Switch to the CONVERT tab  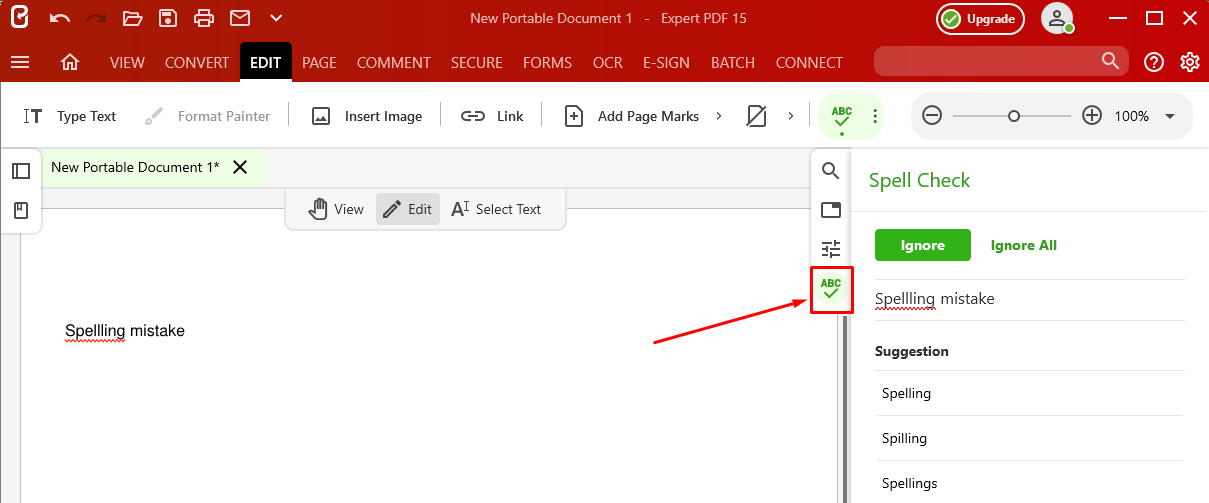coord(197,62)
